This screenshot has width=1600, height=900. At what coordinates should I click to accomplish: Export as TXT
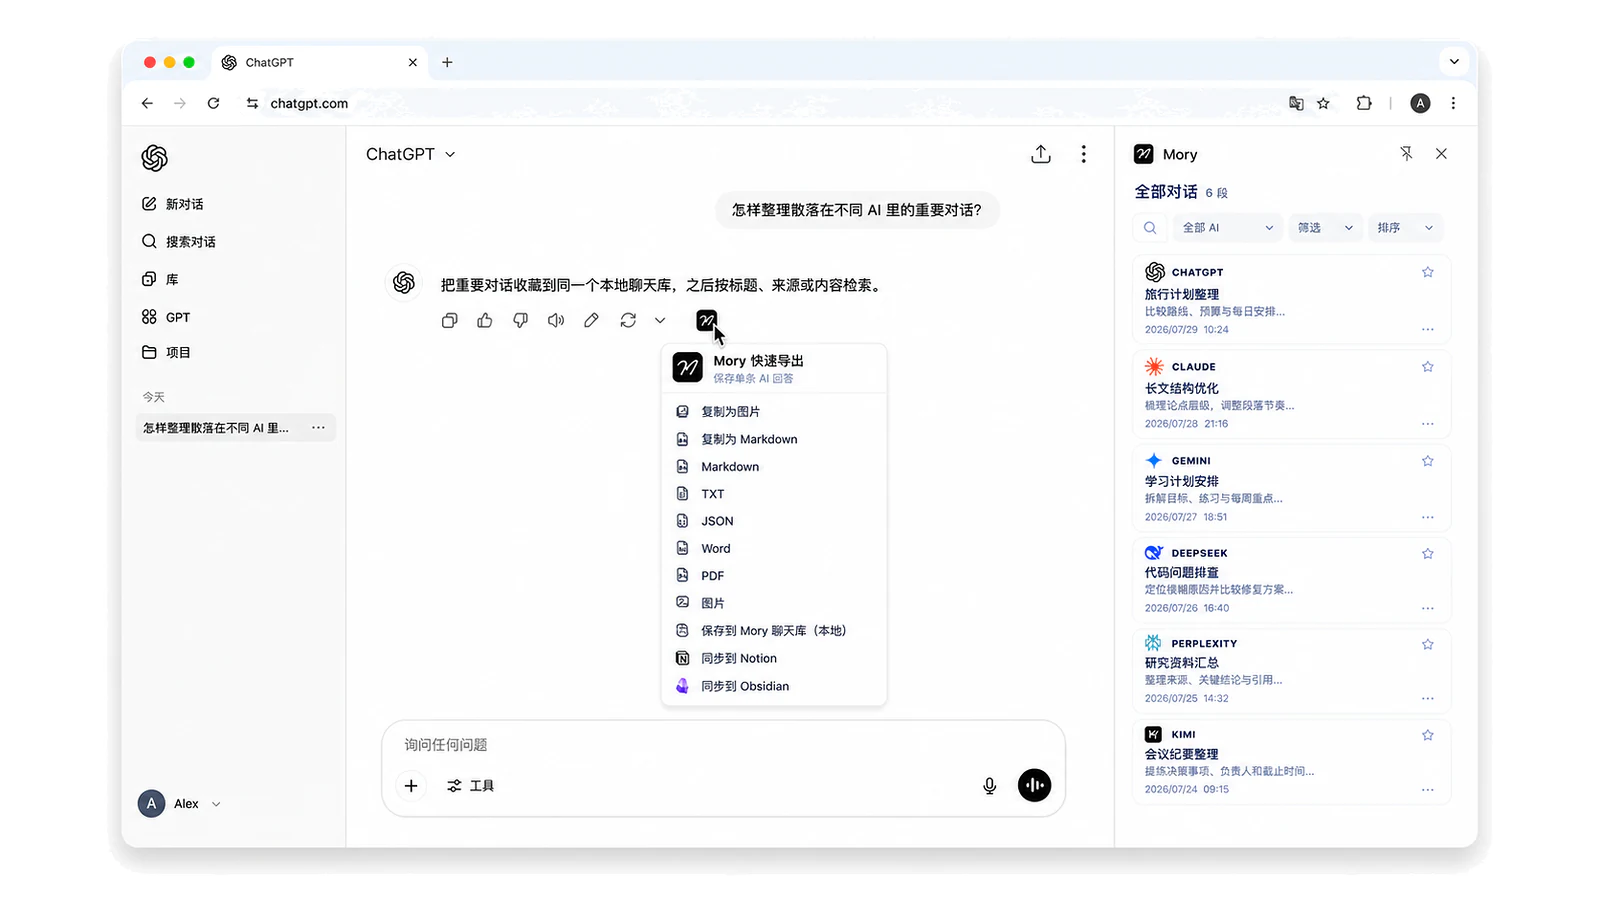pos(774,494)
